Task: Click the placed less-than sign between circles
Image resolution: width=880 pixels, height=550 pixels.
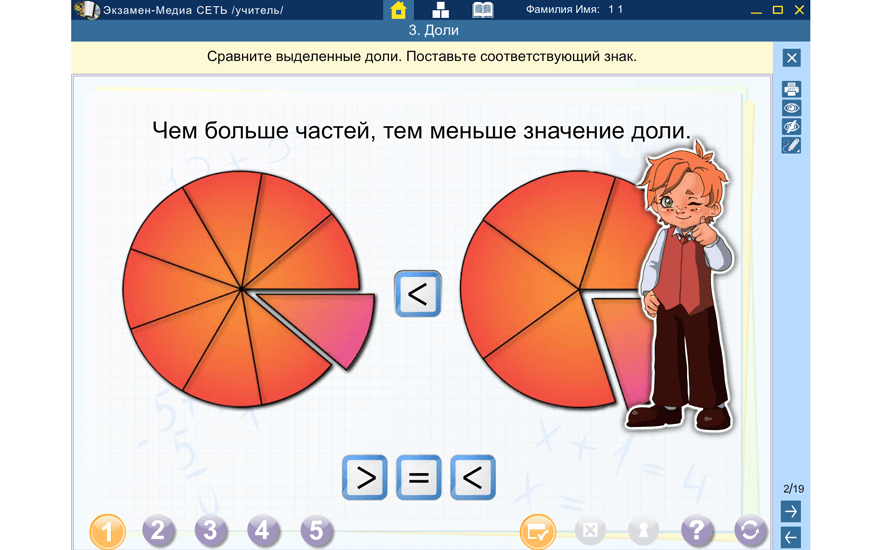Action: [418, 294]
